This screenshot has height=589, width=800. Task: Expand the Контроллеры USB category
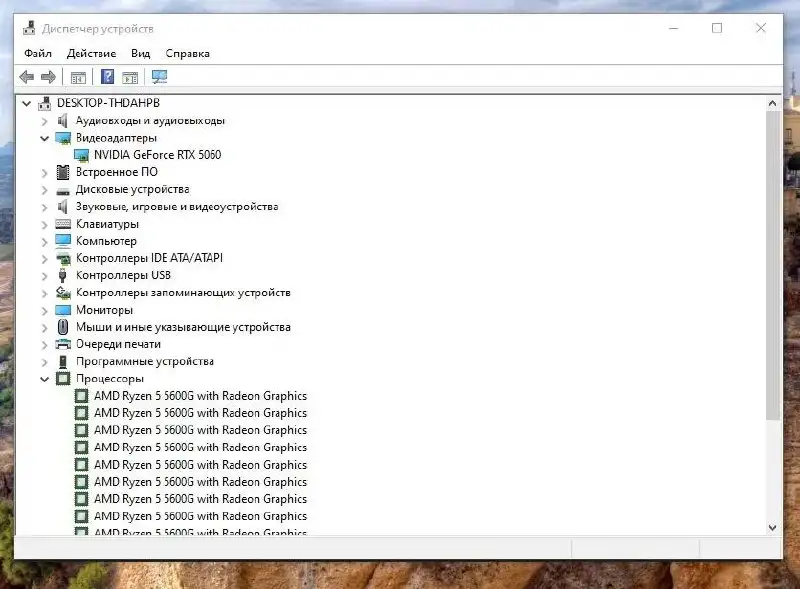click(x=44, y=276)
